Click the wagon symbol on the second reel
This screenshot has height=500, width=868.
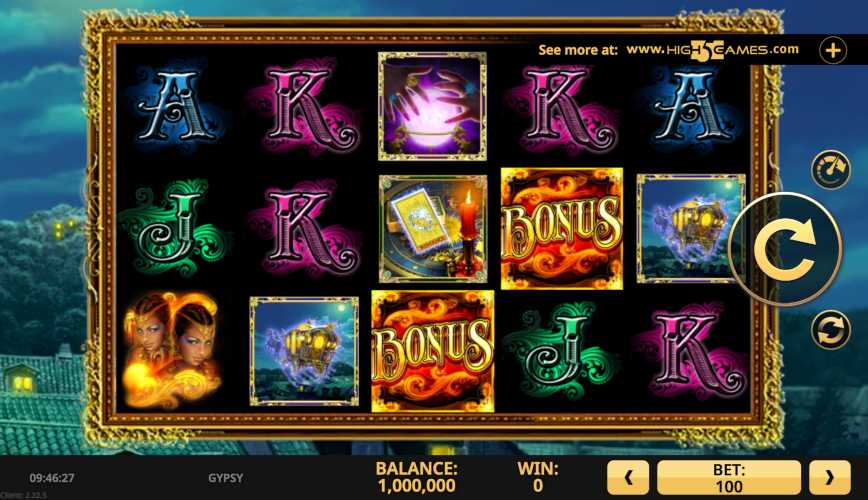304,351
